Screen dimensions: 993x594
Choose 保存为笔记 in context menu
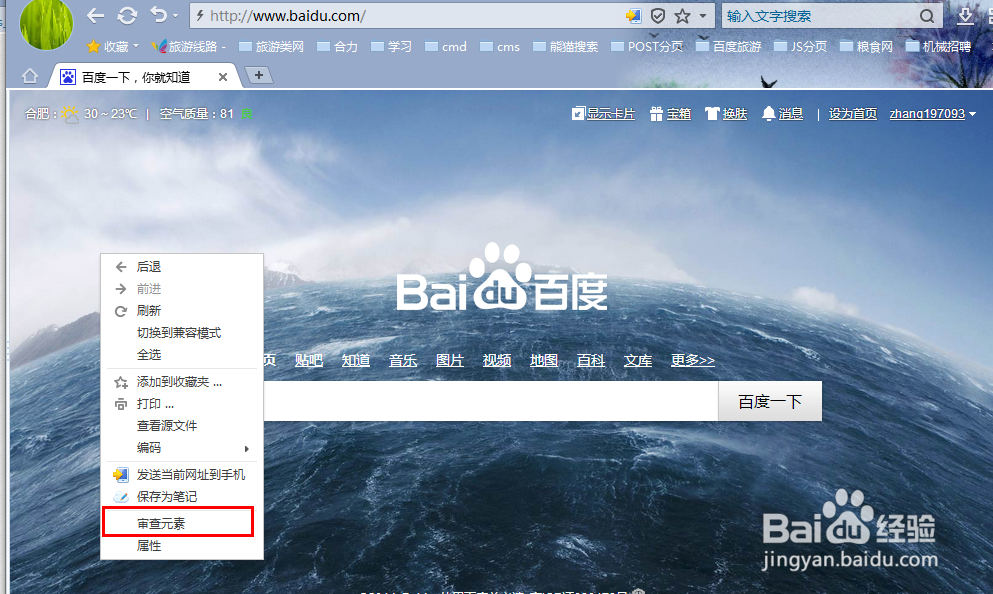click(182, 496)
